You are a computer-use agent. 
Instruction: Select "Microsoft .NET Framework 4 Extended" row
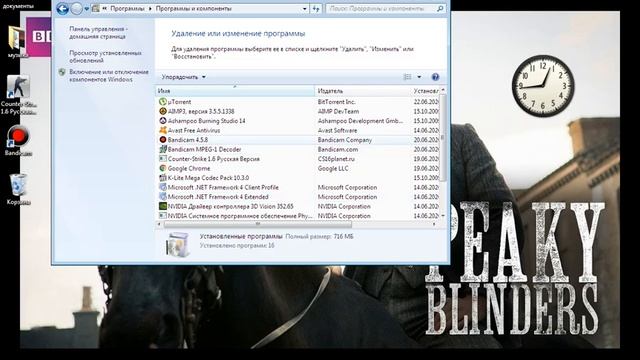297,196
